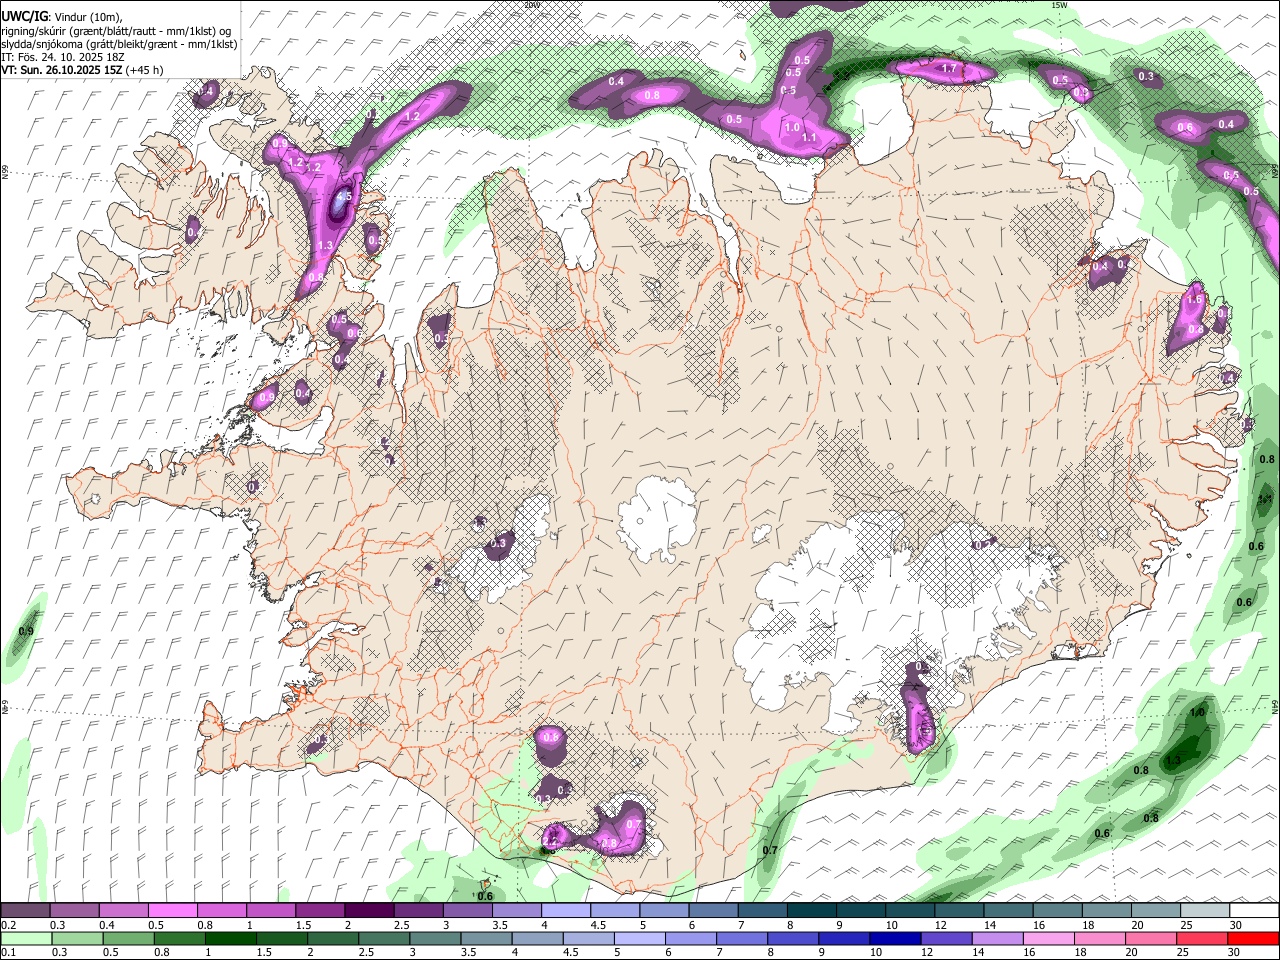Image resolution: width=1280 pixels, height=960 pixels.
Task: Select the 1.7 snowfall value on the north coast
Action: click(950, 68)
